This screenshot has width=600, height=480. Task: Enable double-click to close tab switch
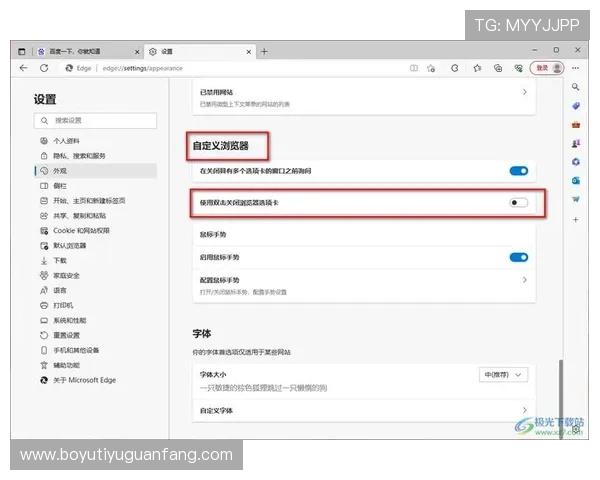[x=518, y=202]
